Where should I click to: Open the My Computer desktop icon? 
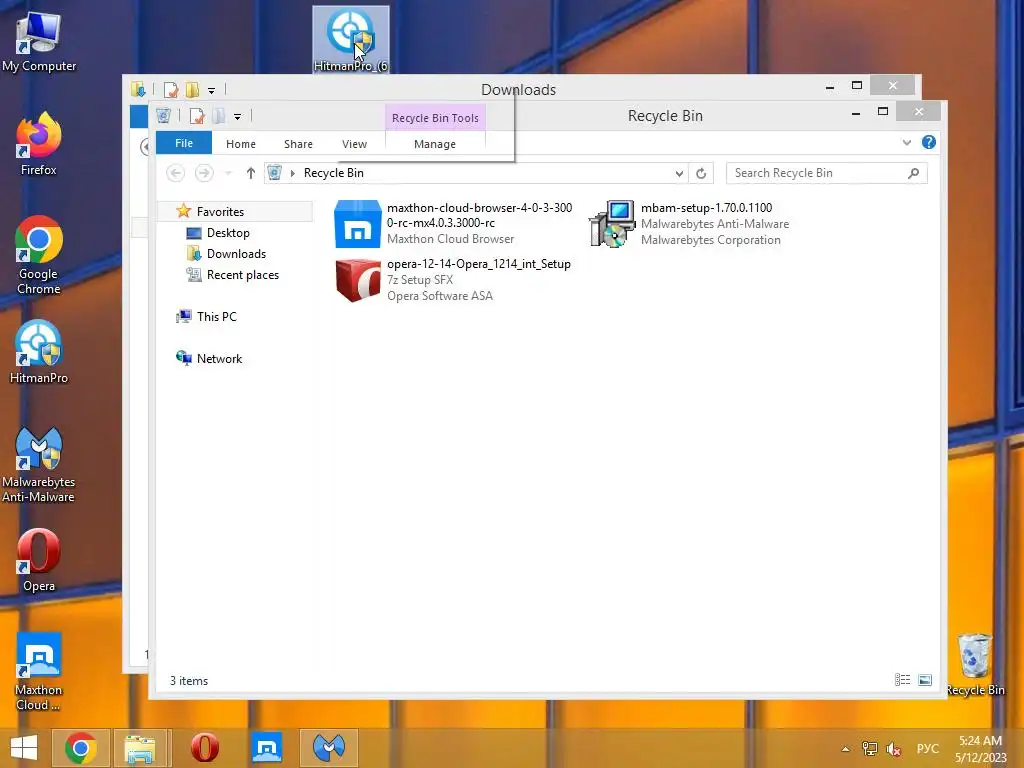point(39,42)
